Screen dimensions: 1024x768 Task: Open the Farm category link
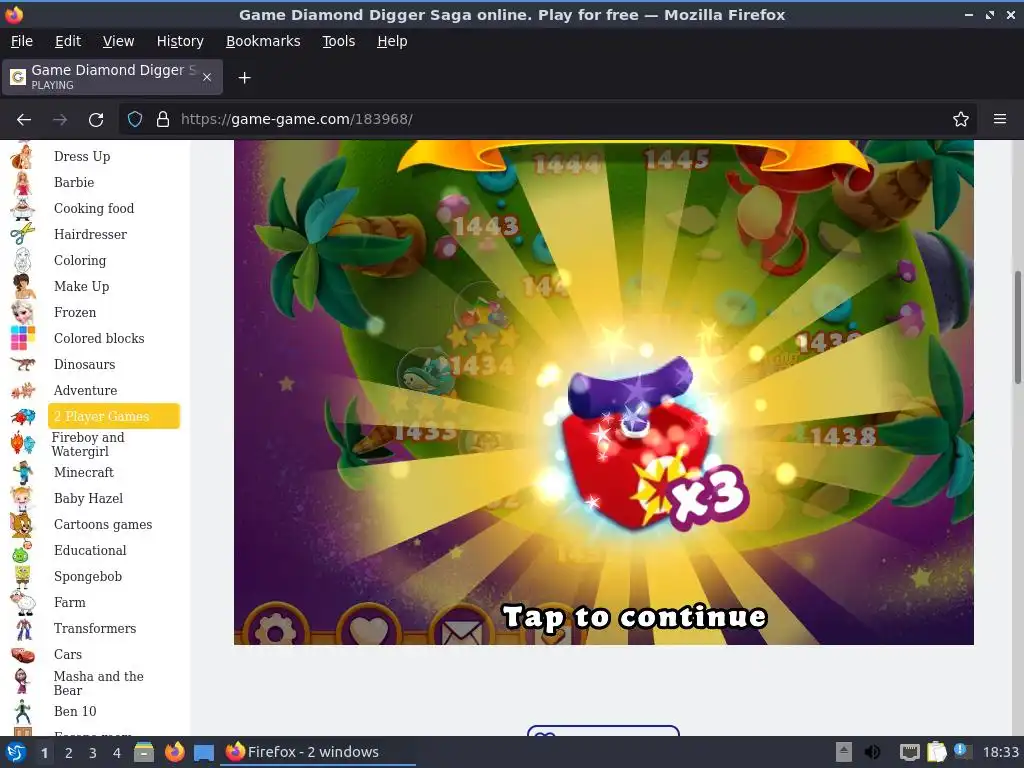69,603
